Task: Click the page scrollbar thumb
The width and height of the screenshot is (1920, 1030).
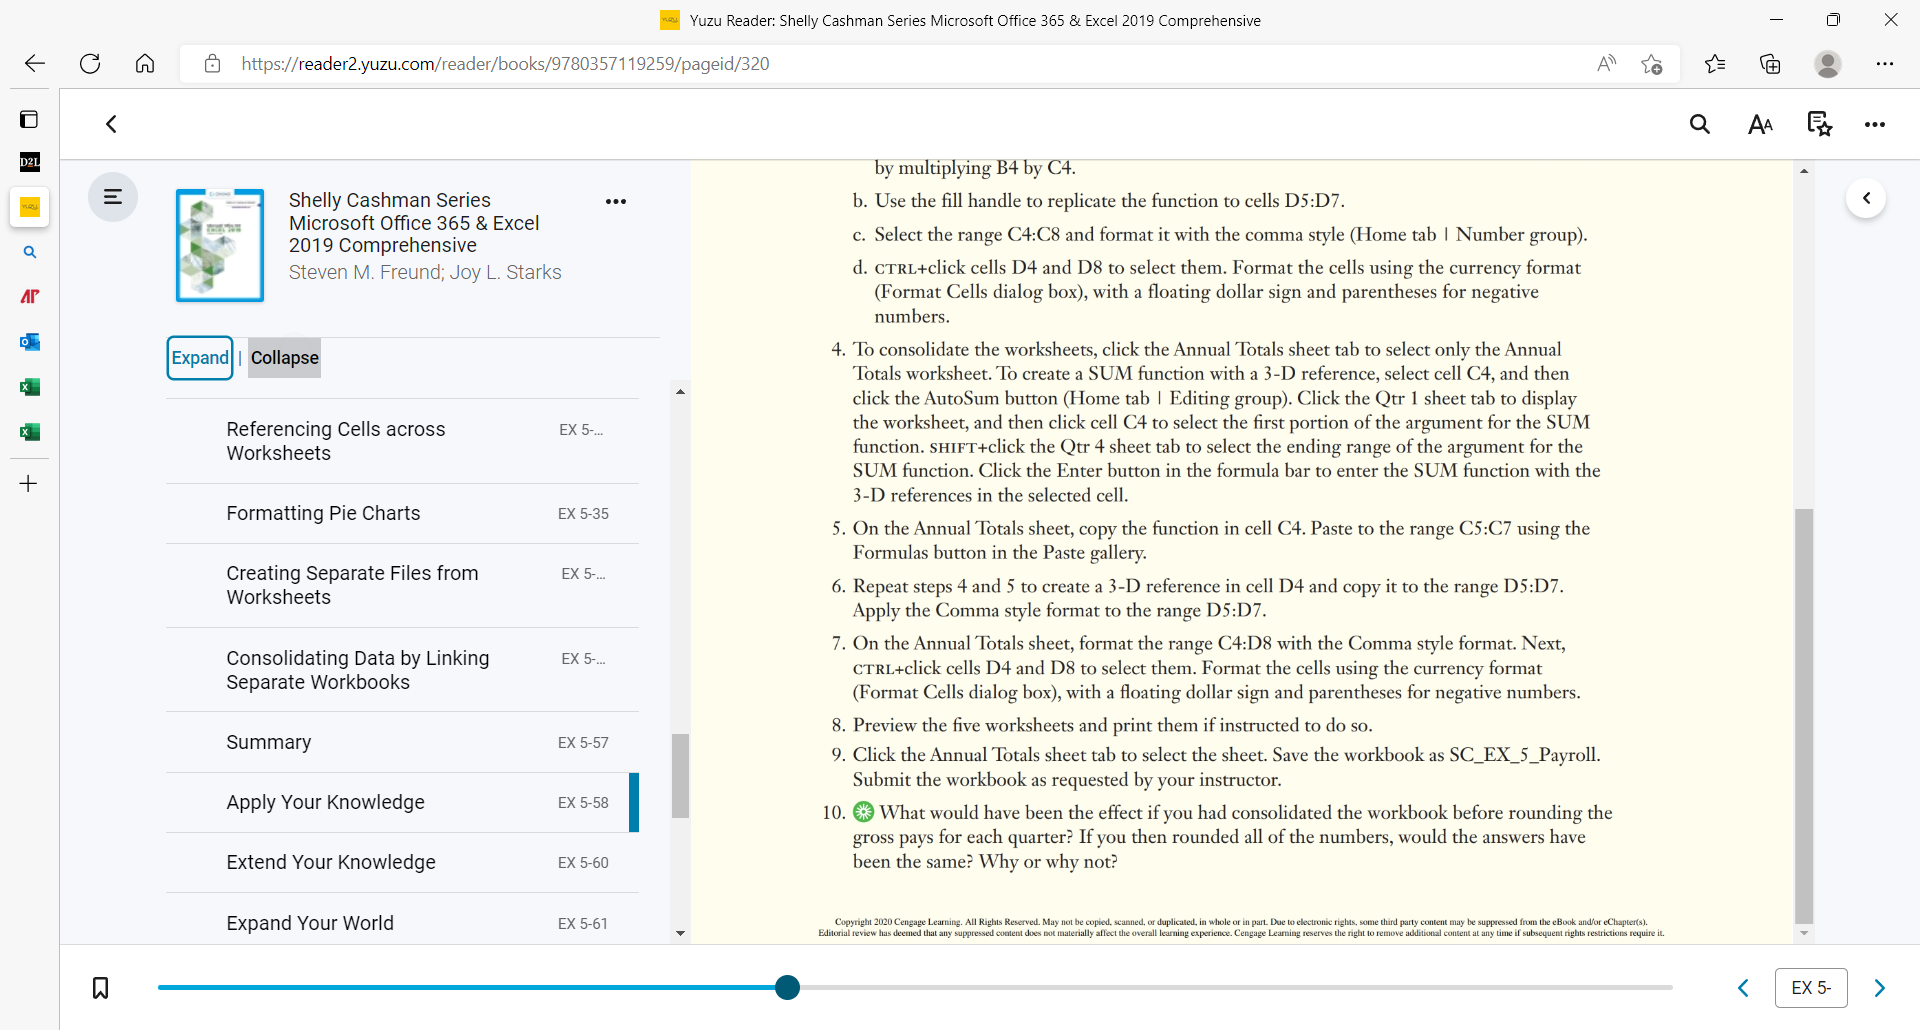Action: coord(1804,716)
